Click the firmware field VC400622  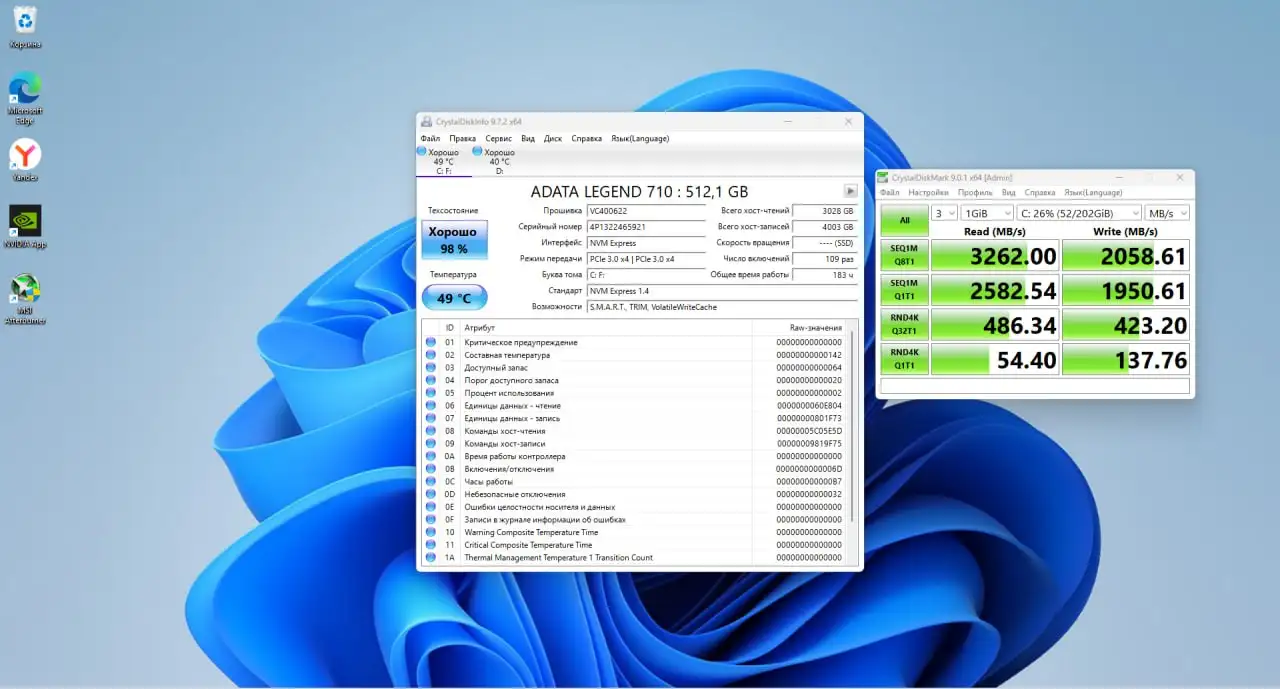(x=646, y=211)
